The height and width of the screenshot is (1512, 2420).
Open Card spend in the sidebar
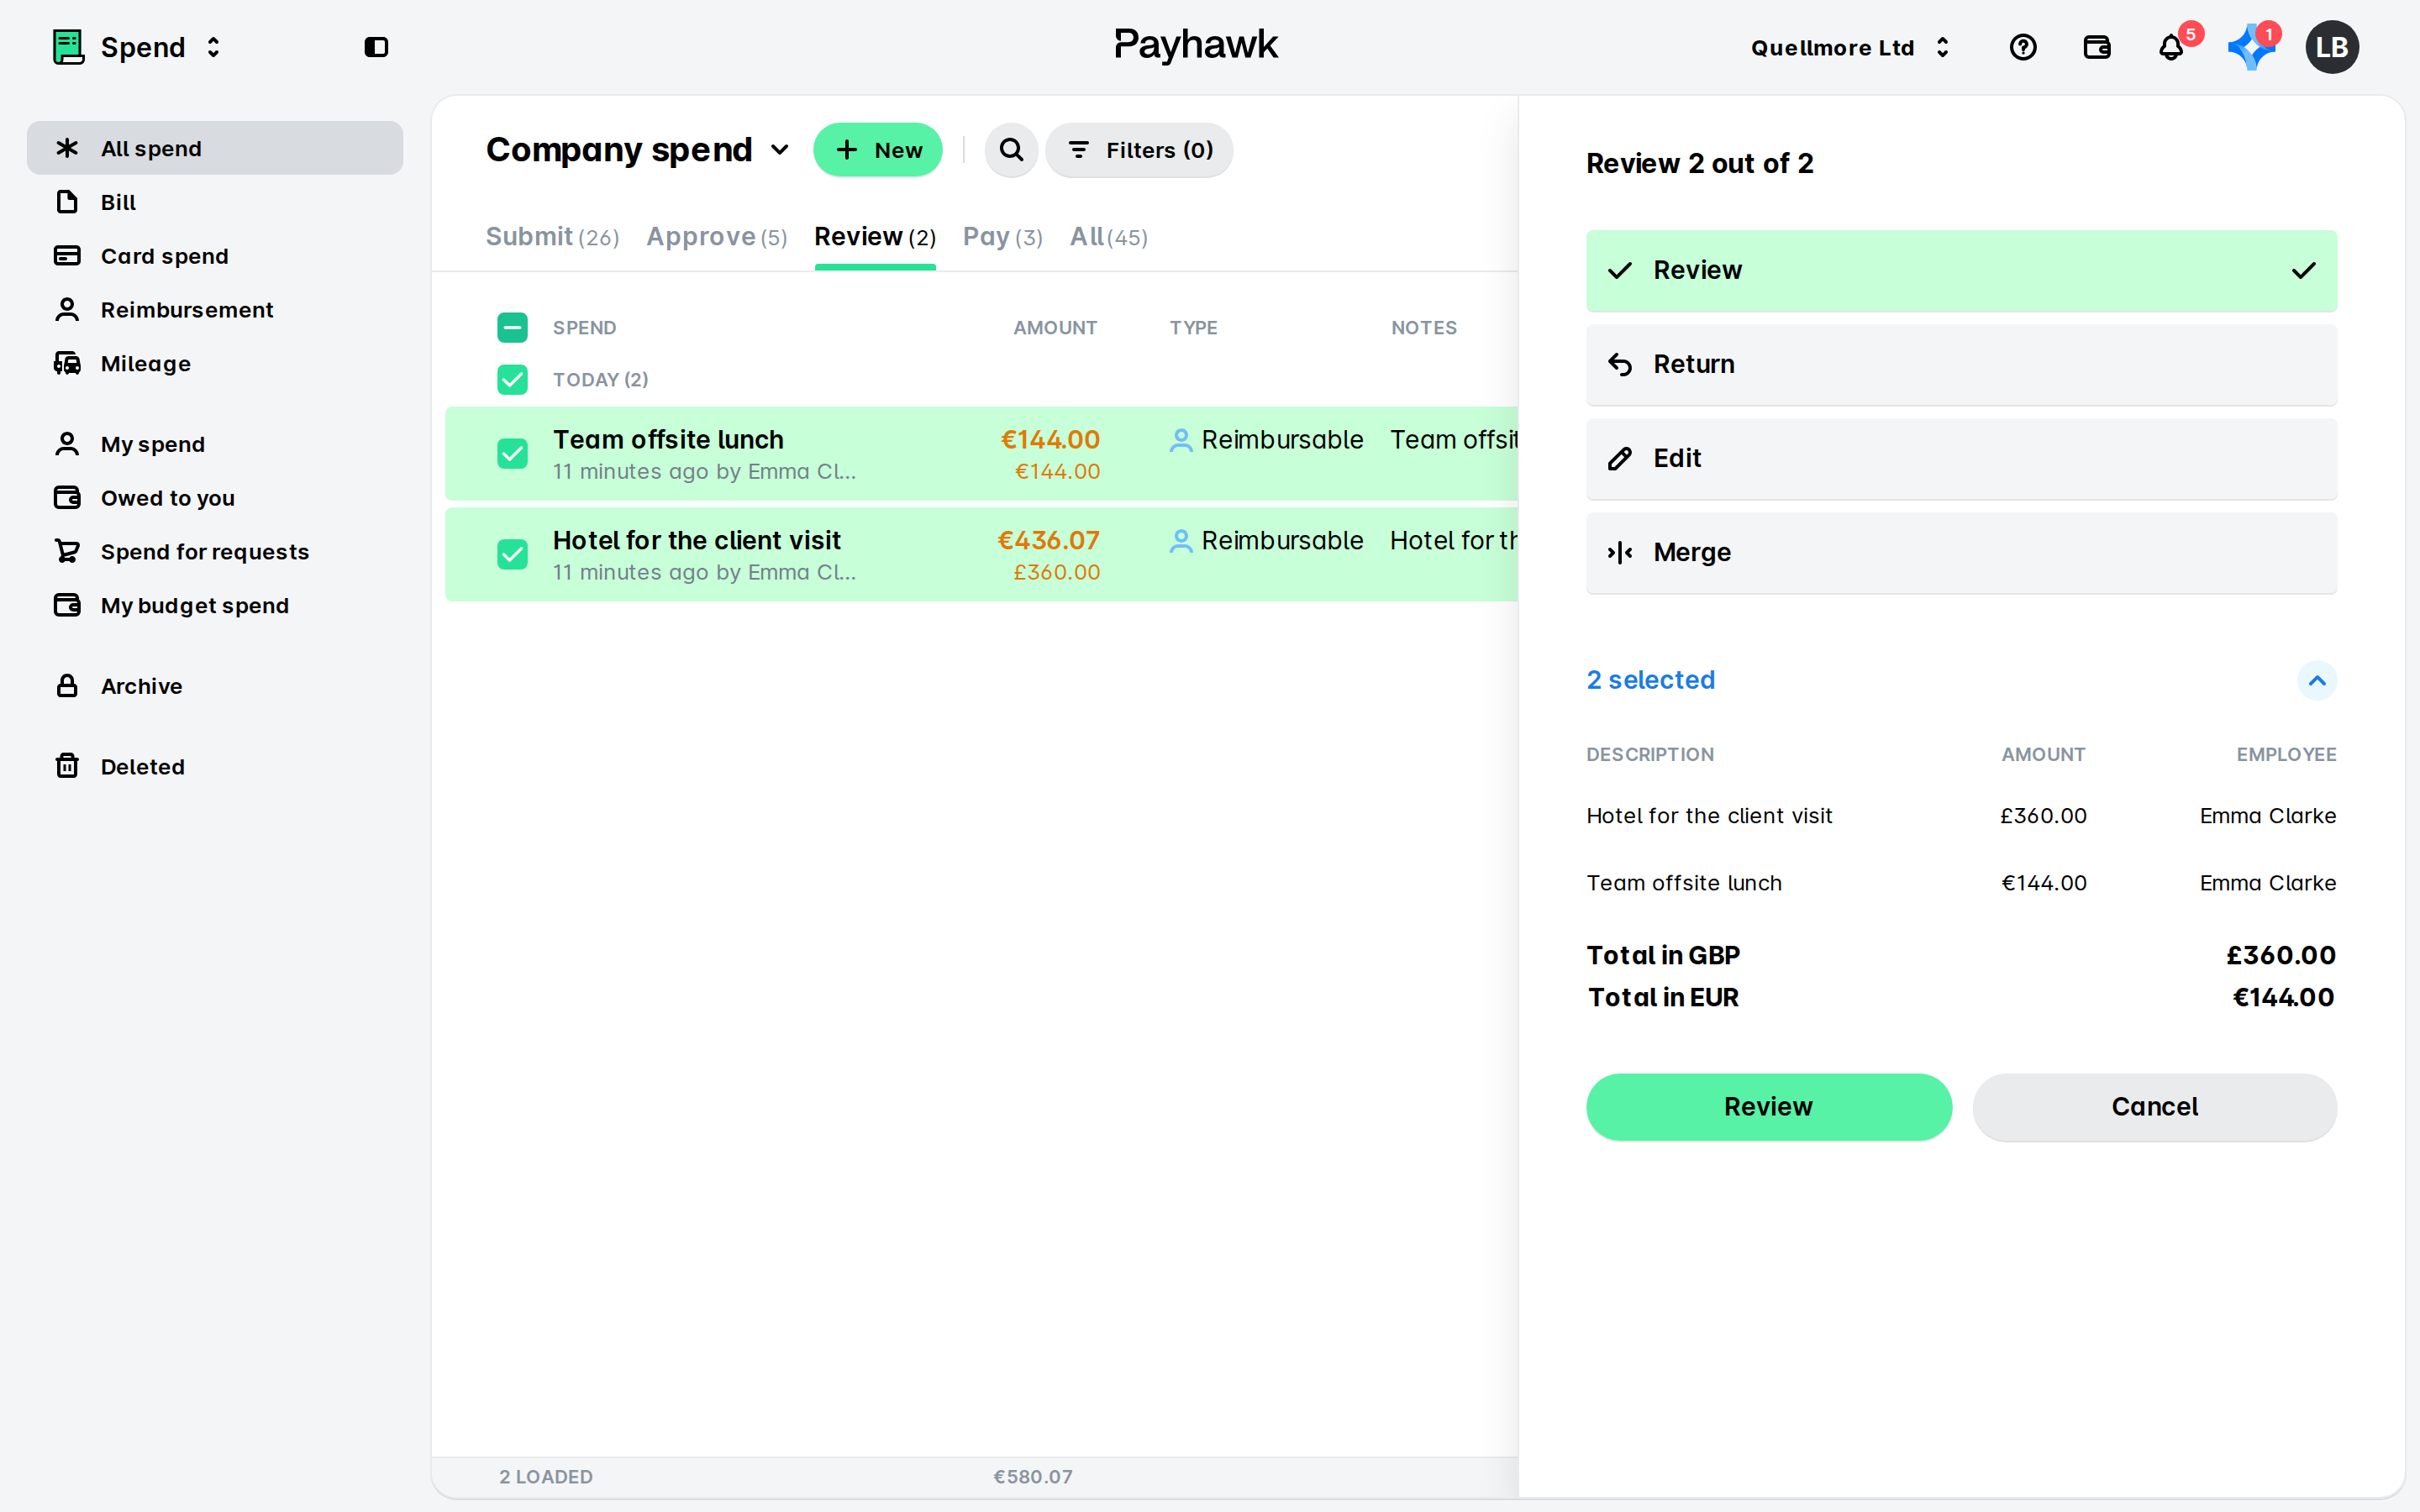tap(215, 256)
